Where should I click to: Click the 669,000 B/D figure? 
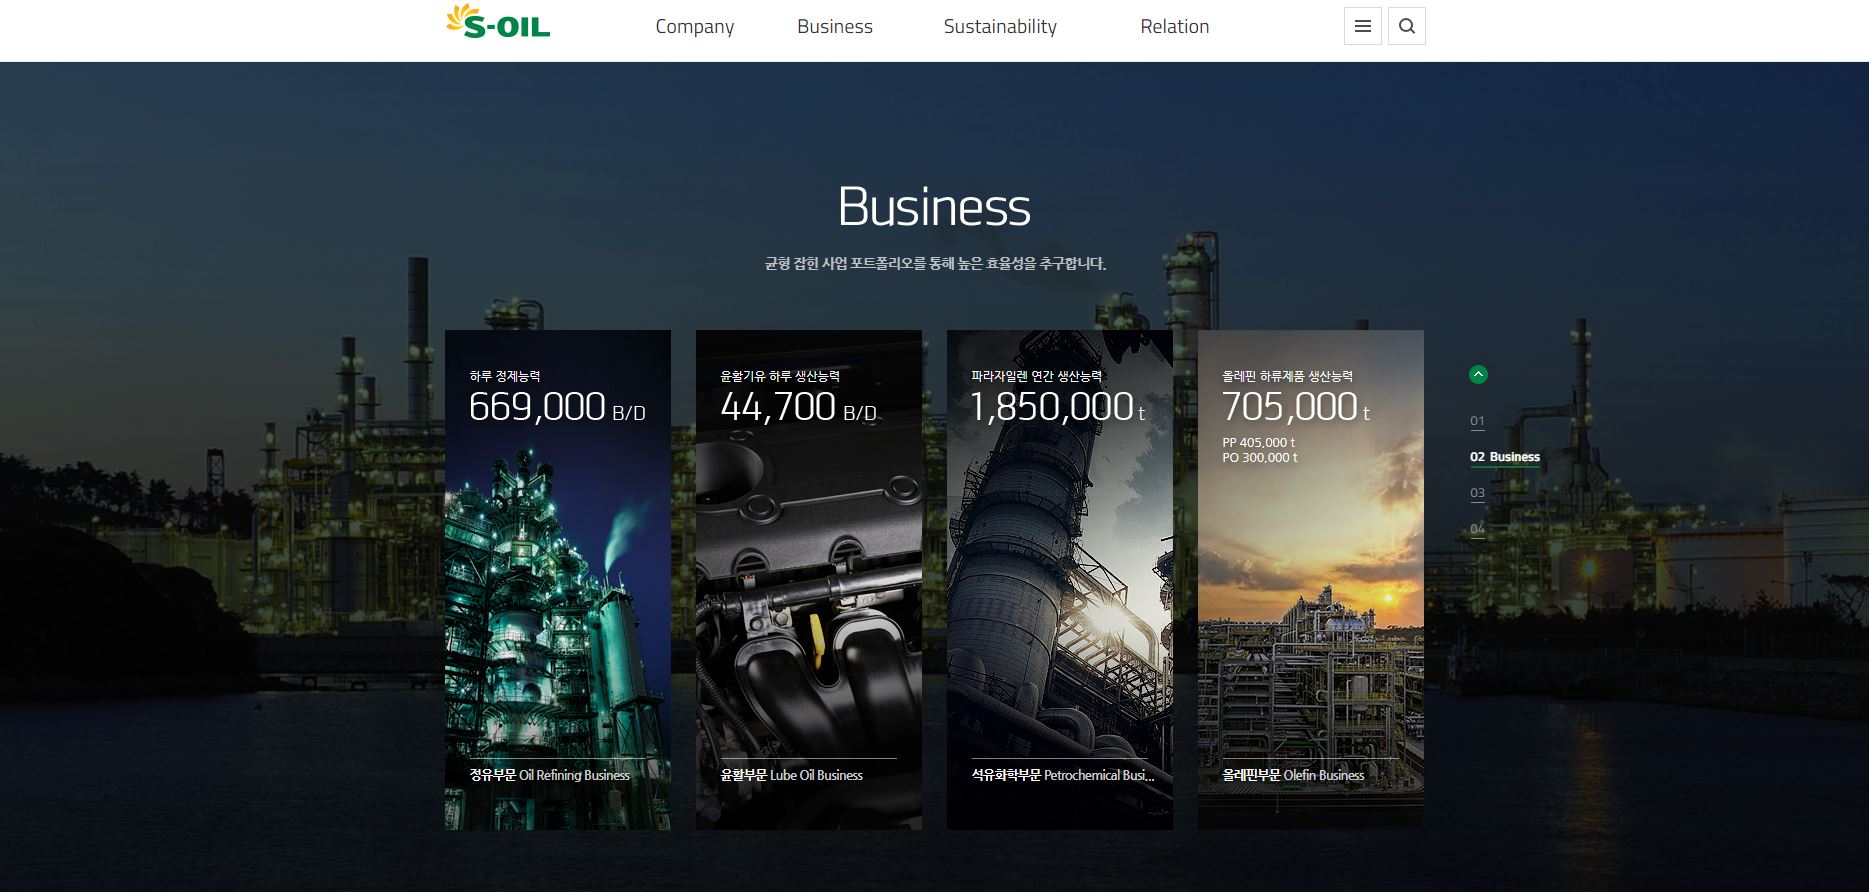(x=557, y=407)
